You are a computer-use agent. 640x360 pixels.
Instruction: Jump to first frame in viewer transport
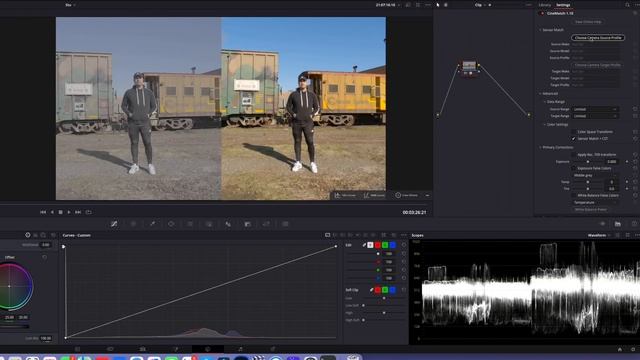coord(43,212)
